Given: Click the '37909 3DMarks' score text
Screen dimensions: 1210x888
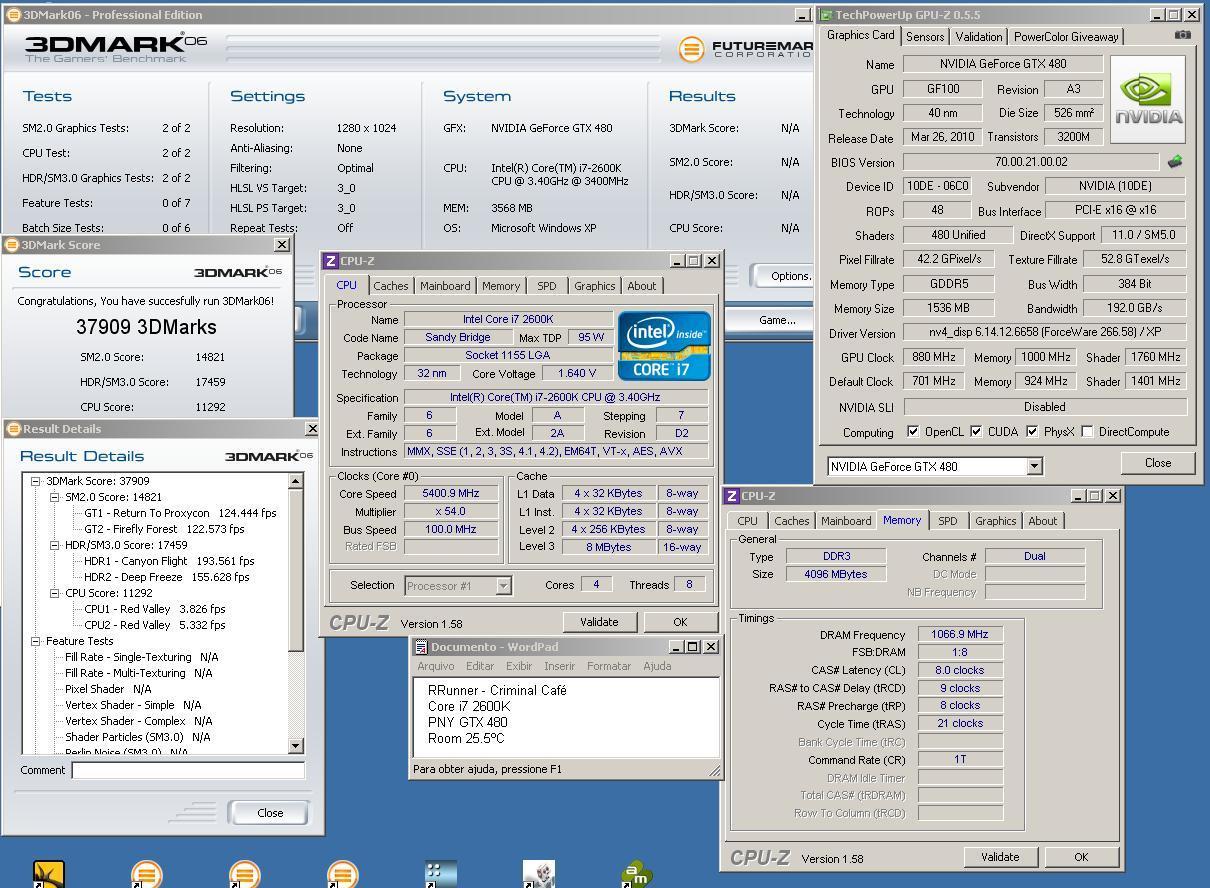Looking at the screenshot, I should (146, 327).
